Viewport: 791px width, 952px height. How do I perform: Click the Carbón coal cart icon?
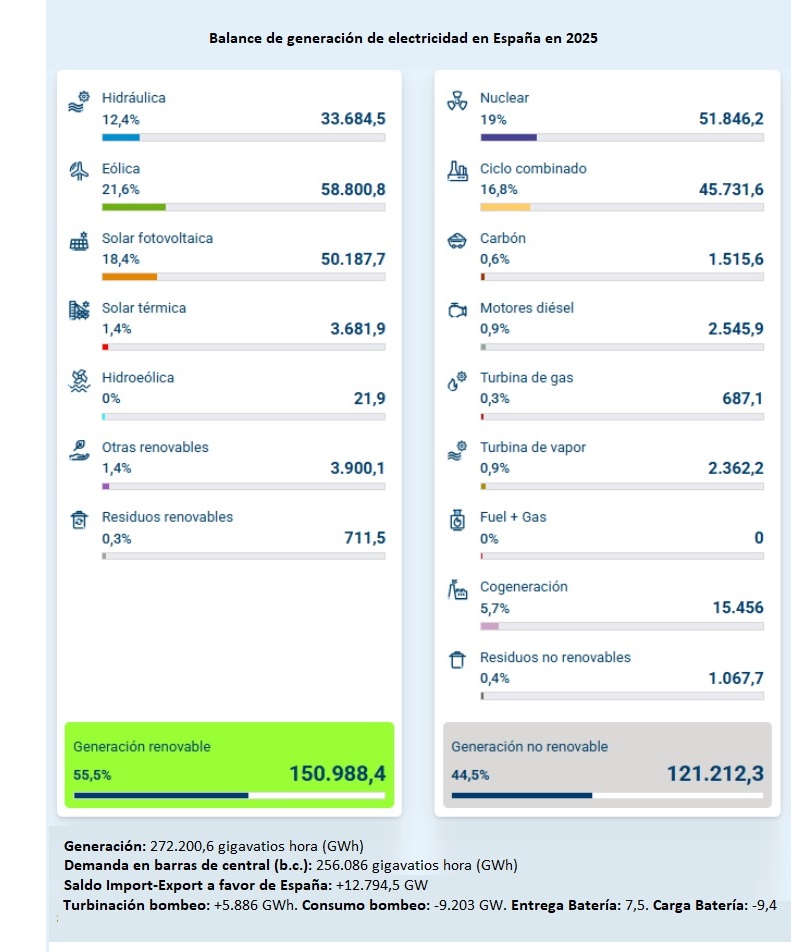click(x=457, y=241)
